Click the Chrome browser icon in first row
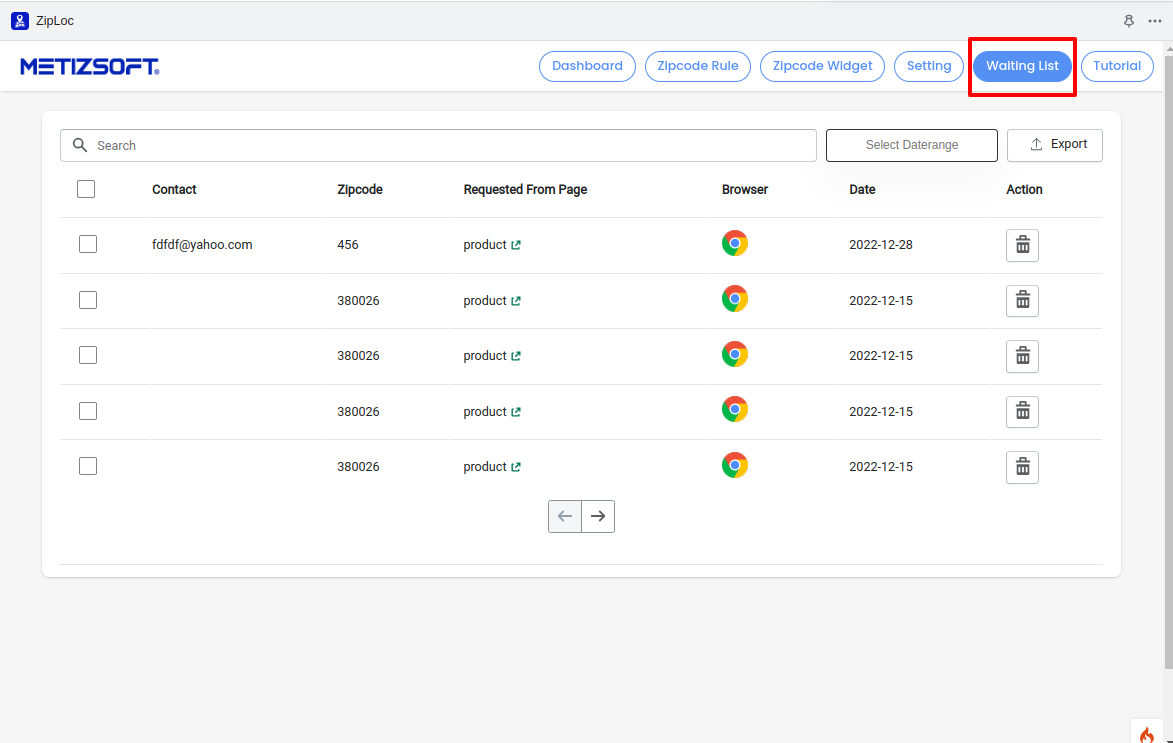The width and height of the screenshot is (1173, 743). tap(735, 244)
